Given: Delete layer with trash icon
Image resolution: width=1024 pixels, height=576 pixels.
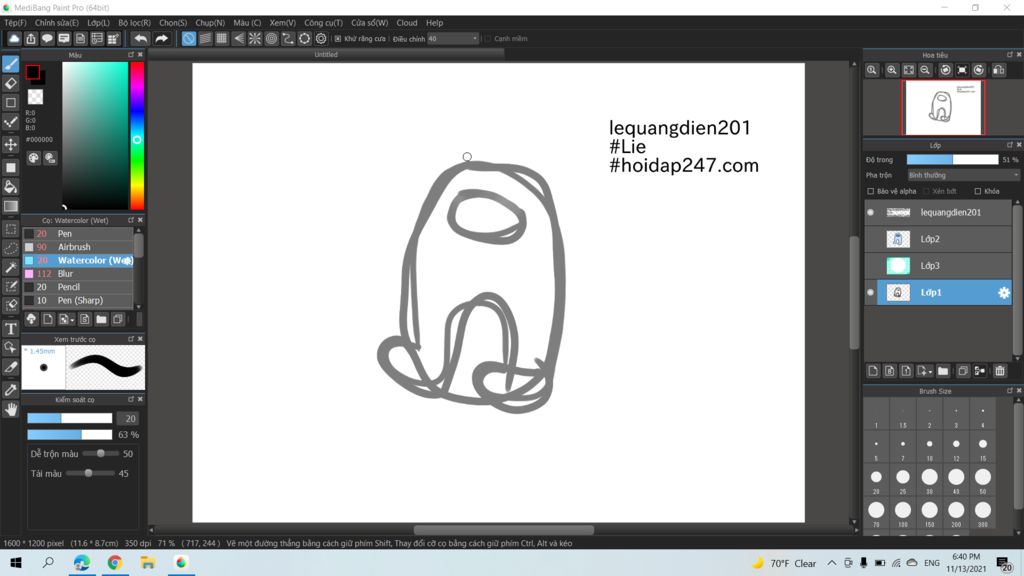Looking at the screenshot, I should click(x=1000, y=371).
